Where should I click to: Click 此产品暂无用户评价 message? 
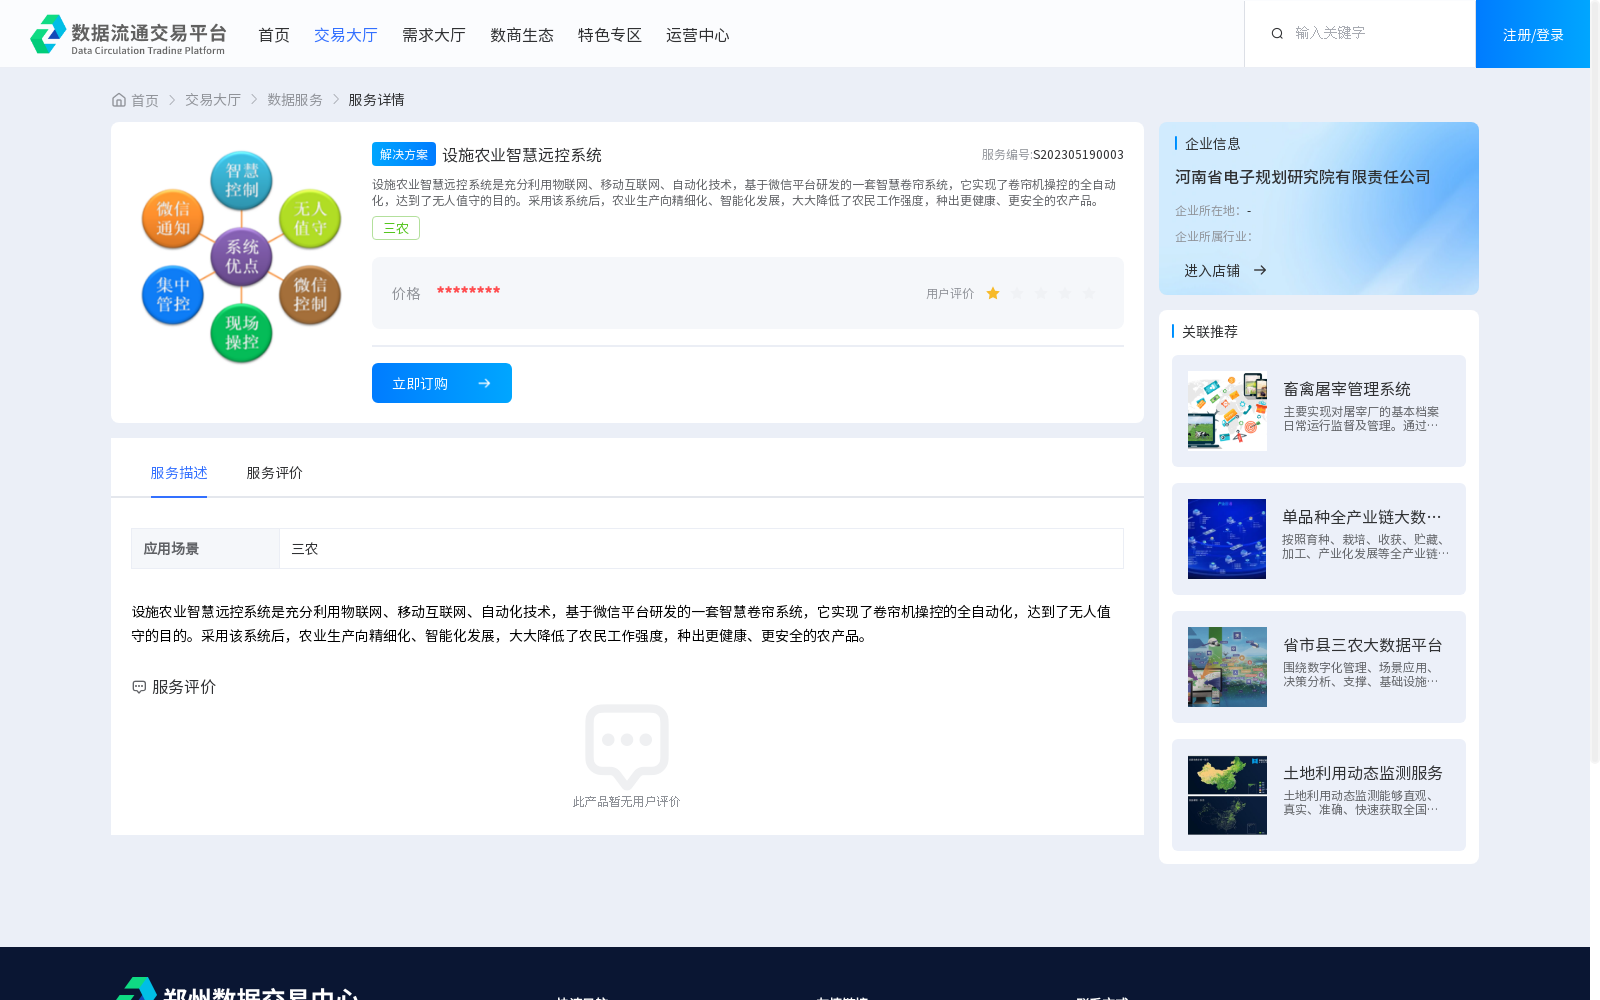pyautogui.click(x=626, y=802)
